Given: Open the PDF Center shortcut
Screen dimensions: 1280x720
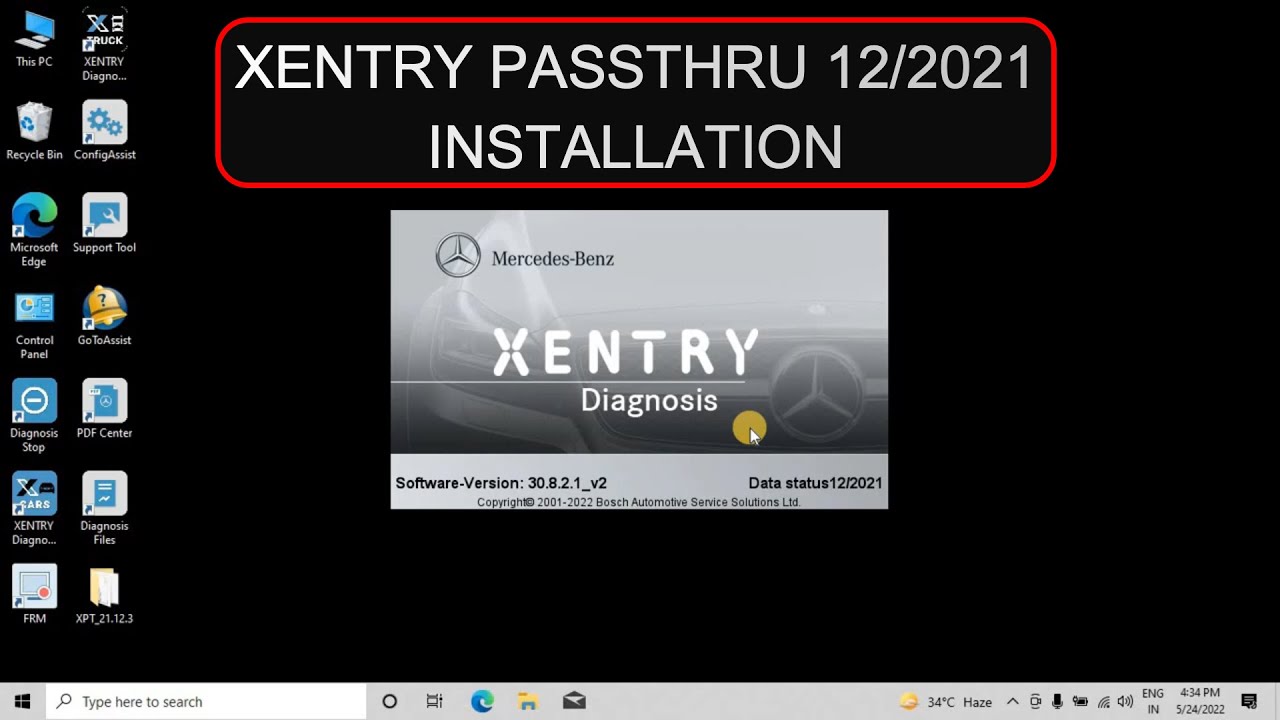Looking at the screenshot, I should coord(104,410).
